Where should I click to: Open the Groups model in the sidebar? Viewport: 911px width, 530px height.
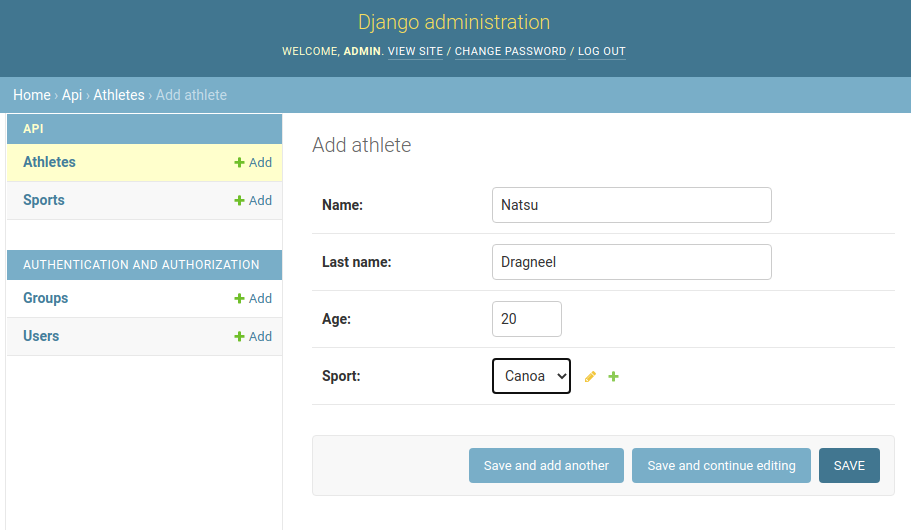(x=45, y=298)
